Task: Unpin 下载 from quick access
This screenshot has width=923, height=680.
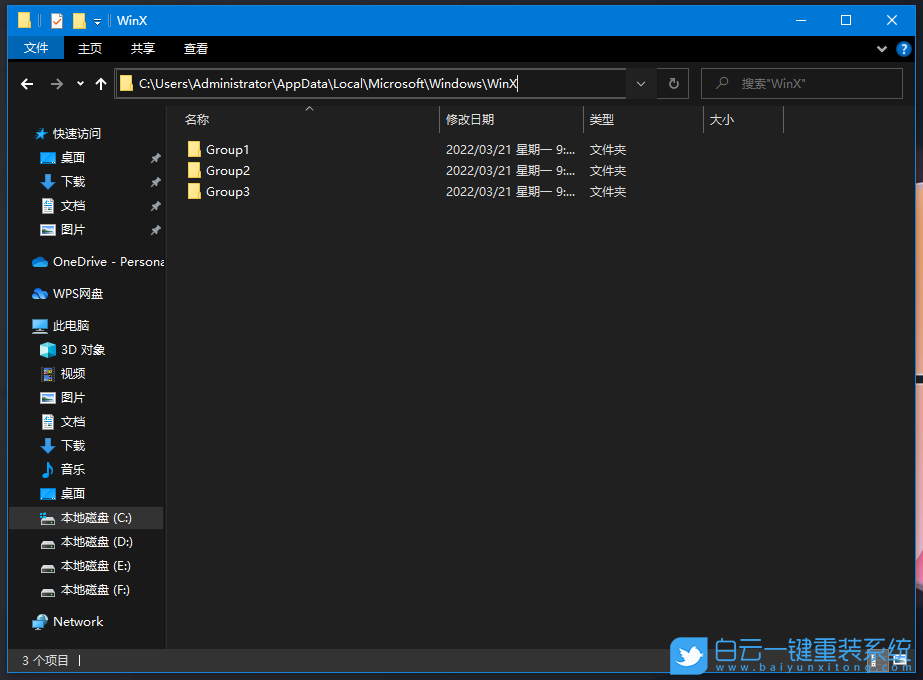Action: coord(155,181)
